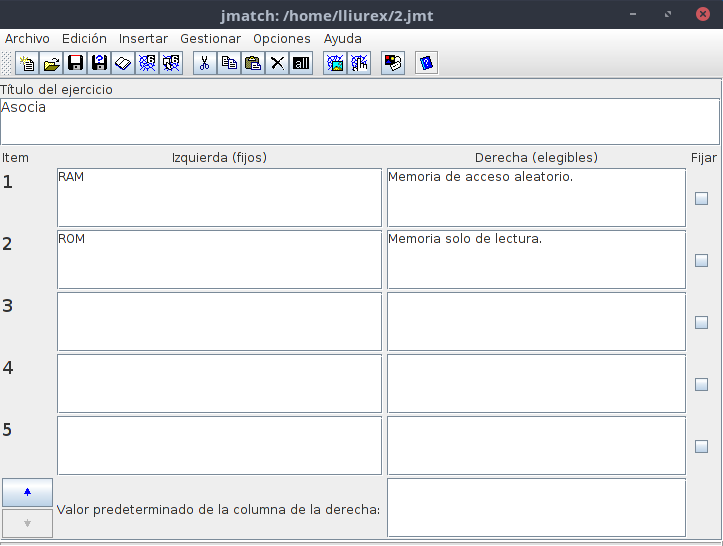The image size is (723, 546).
Task: Open a file using the folder icon
Action: (52, 63)
